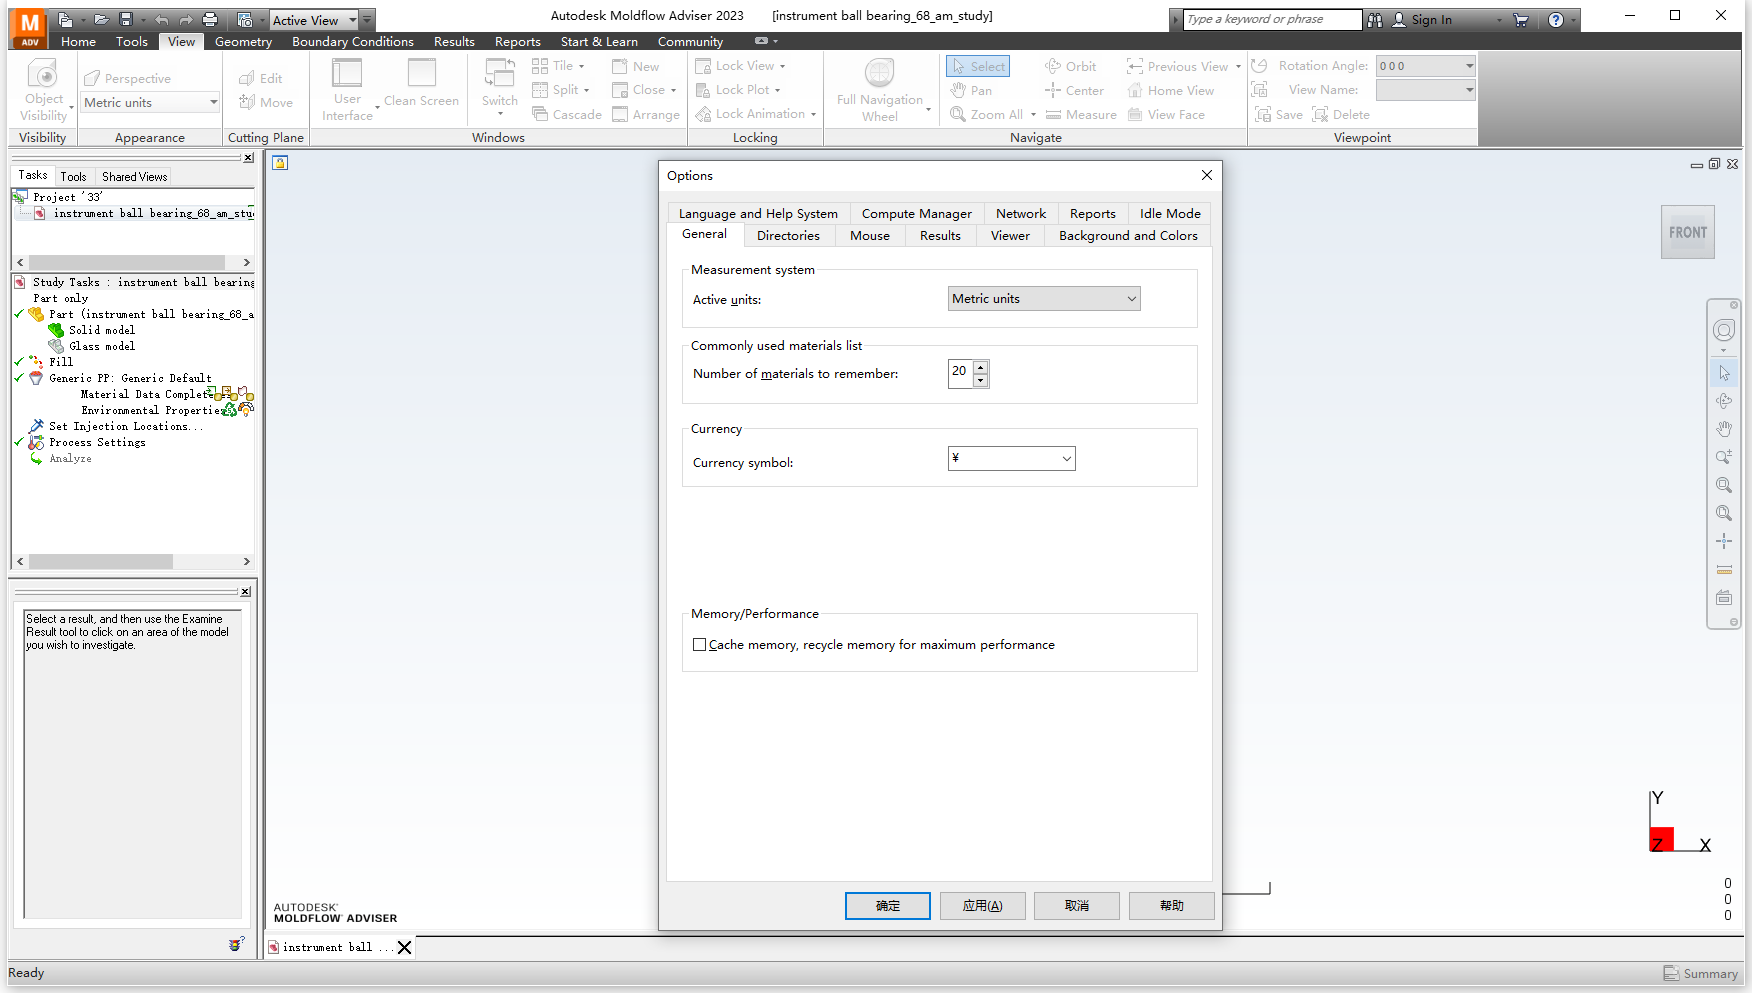Click the Move cutting plane icon
The width and height of the screenshot is (1752, 993).
click(x=247, y=102)
